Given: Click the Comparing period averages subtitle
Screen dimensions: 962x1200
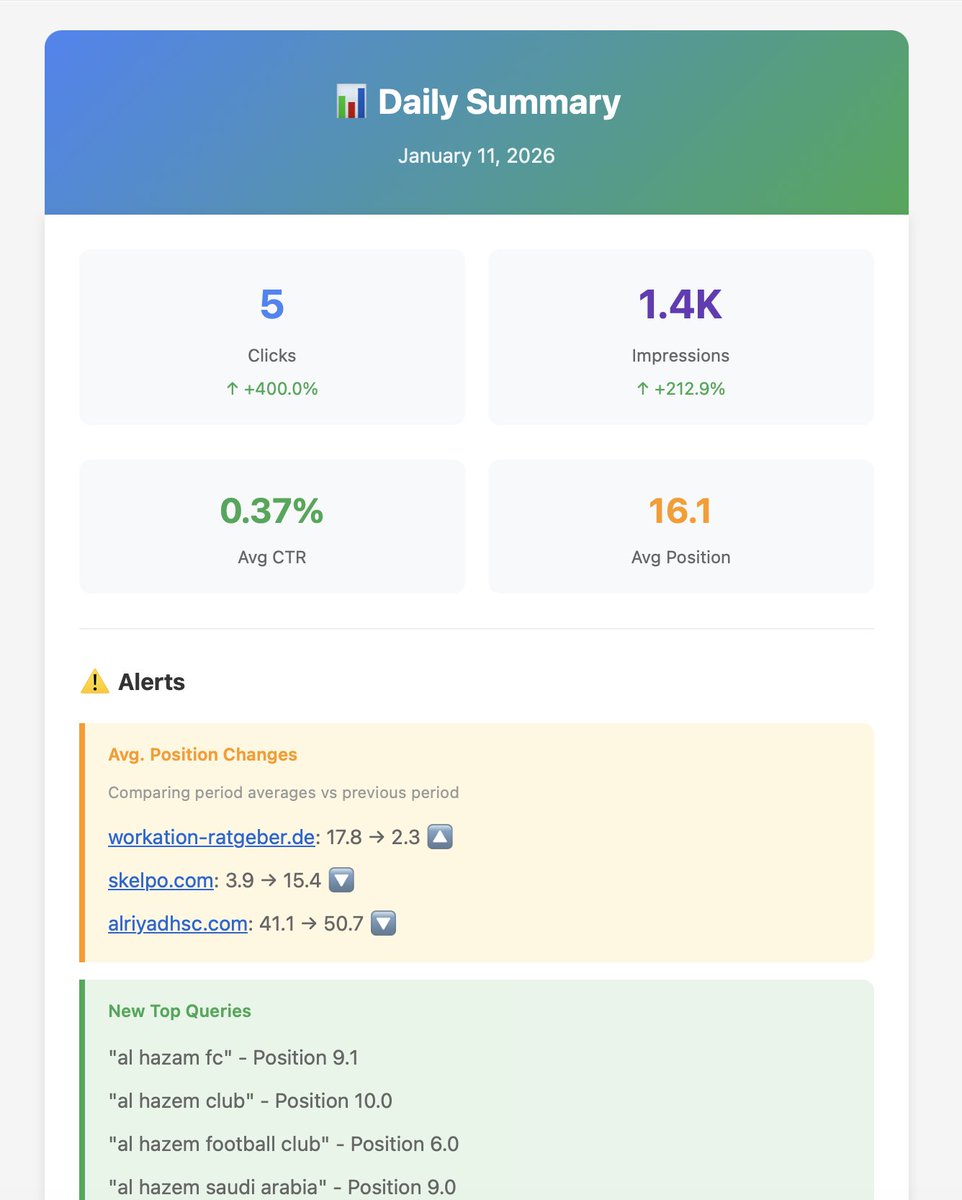Looking at the screenshot, I should 284,792.
